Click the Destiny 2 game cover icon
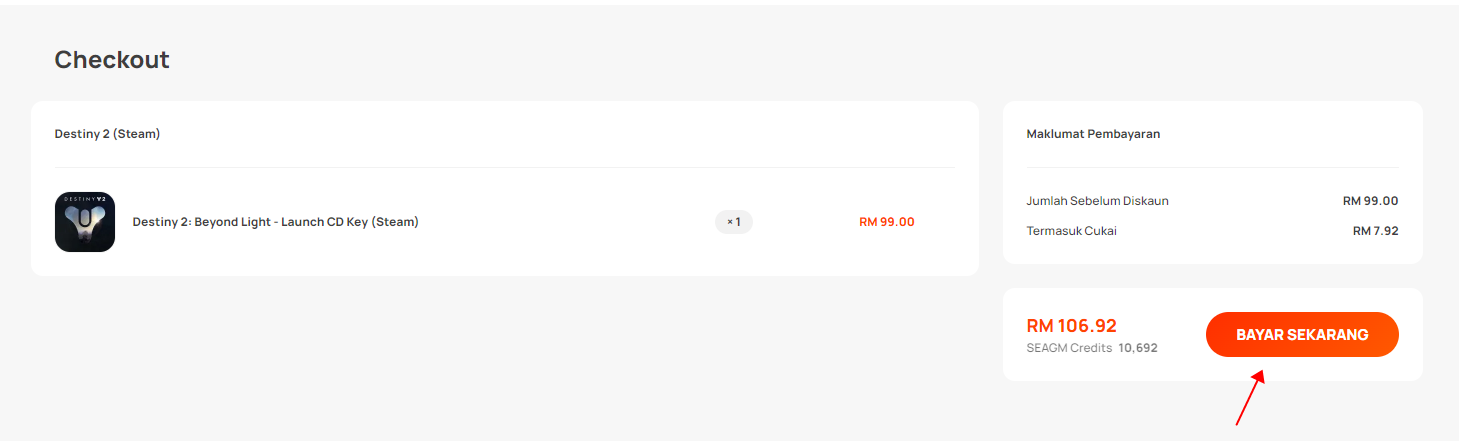The width and height of the screenshot is (1459, 441). tap(85, 222)
